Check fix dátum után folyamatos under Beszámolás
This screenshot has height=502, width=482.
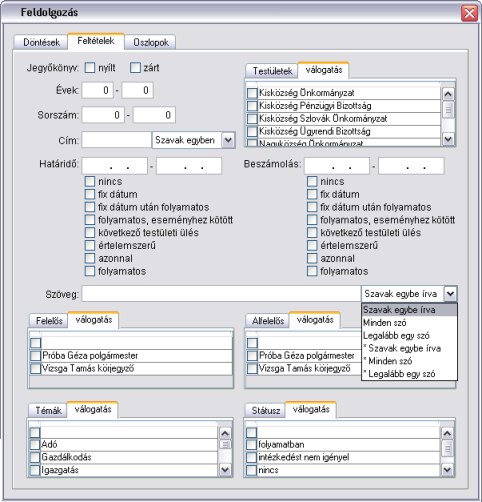pos(312,207)
